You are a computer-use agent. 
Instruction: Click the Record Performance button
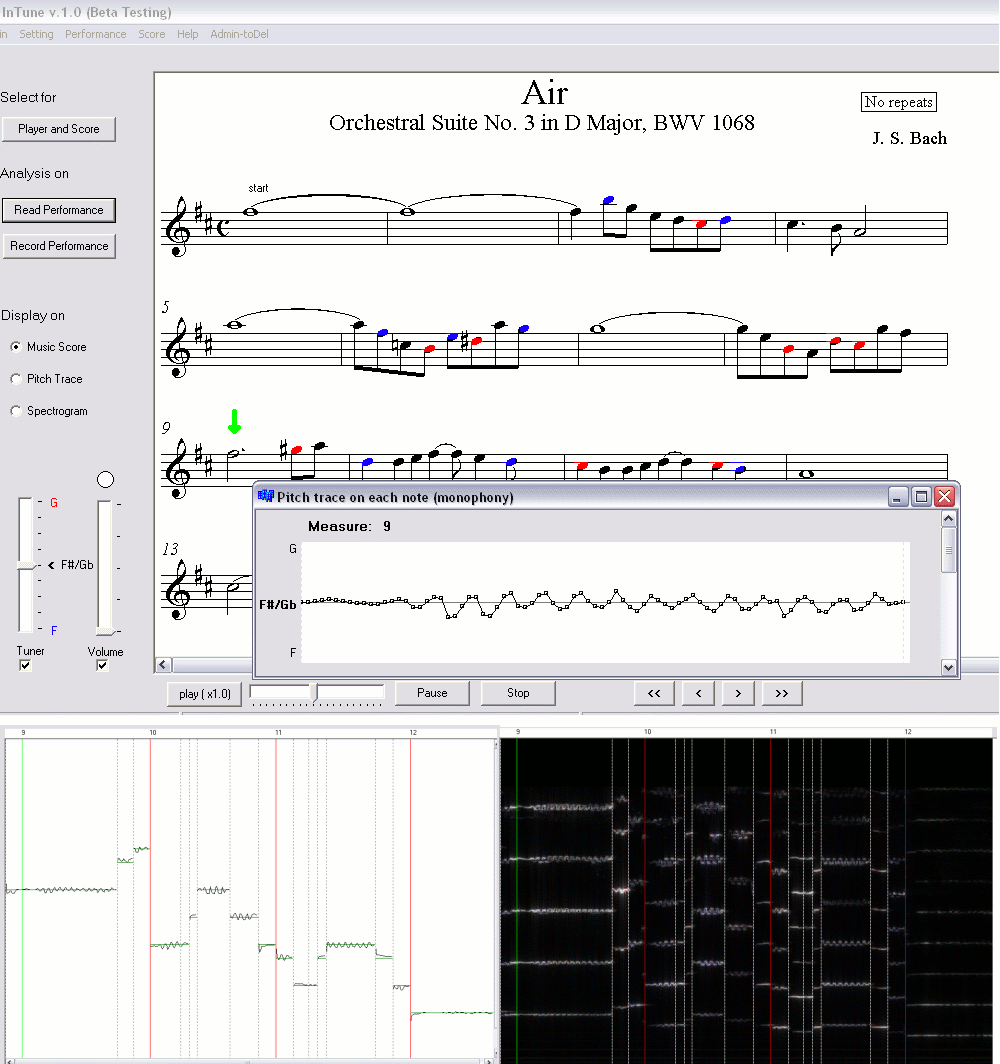59,246
